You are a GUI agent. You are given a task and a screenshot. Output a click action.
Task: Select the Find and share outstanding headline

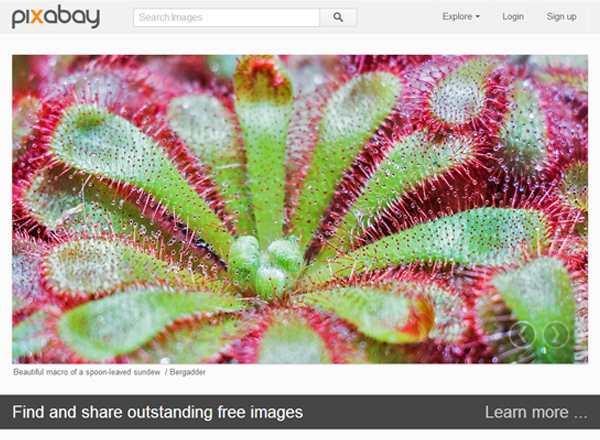click(158, 412)
